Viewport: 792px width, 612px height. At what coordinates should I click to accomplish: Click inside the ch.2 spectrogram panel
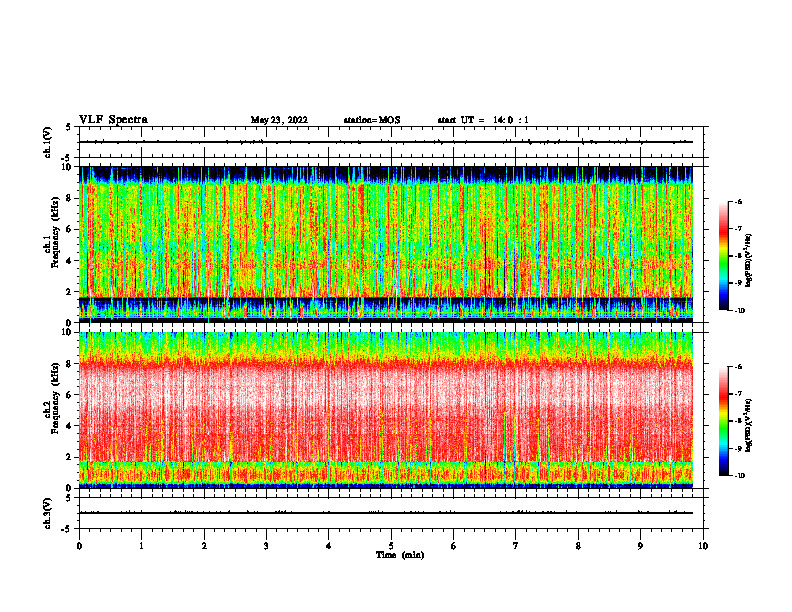386,410
